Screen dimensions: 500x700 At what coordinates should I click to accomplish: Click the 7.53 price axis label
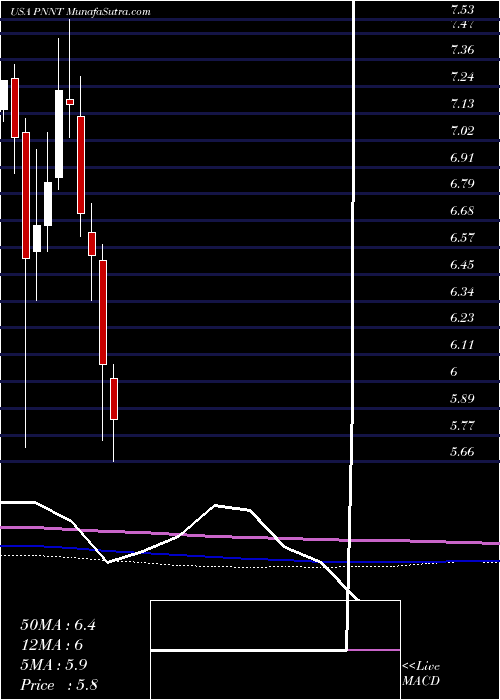[x=461, y=9]
